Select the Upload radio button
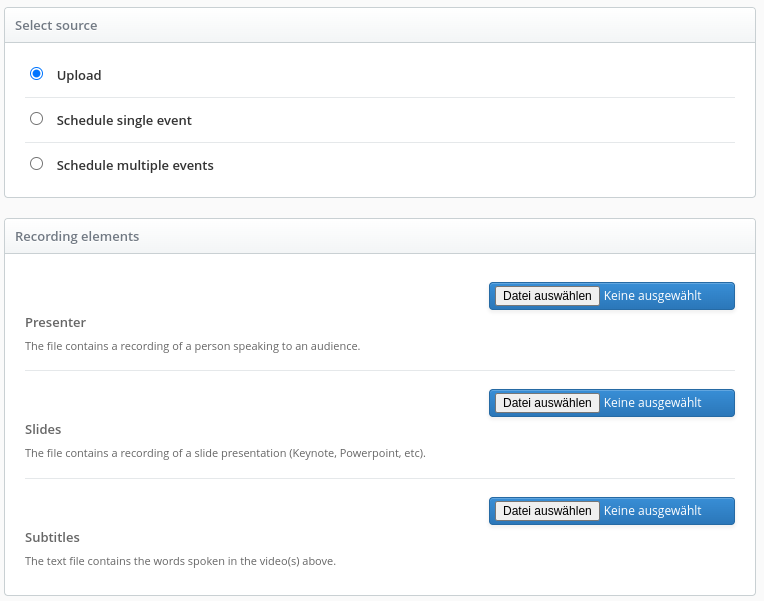The height and width of the screenshot is (601, 764). pos(37,74)
